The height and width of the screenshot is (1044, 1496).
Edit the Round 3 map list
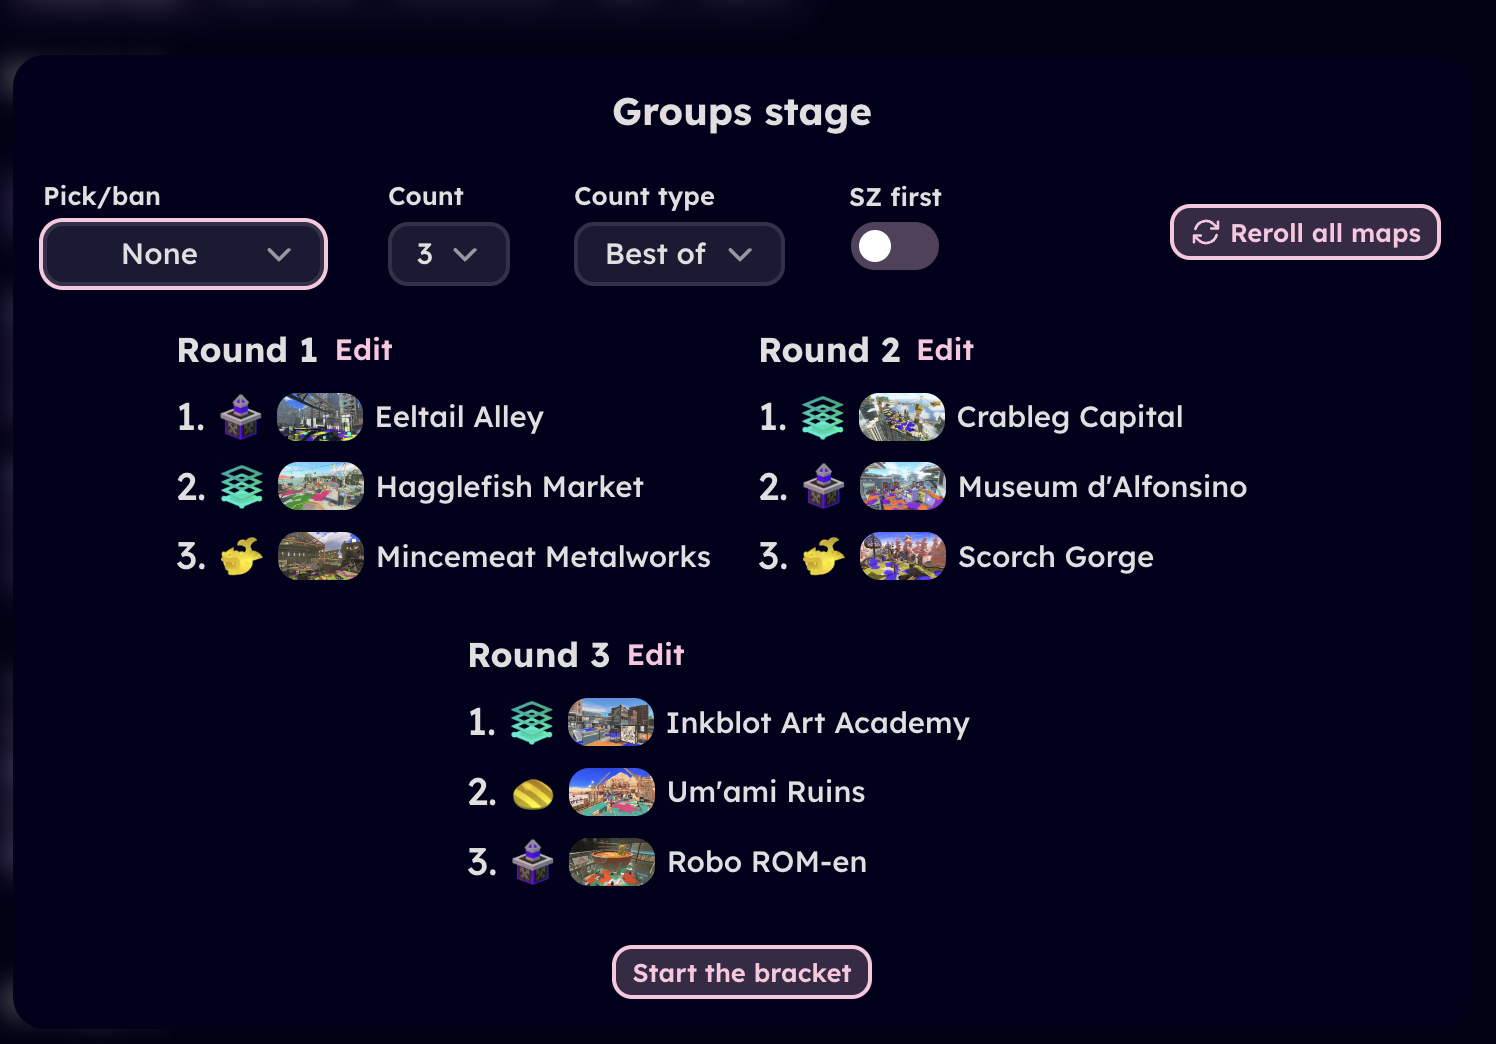[x=656, y=655]
